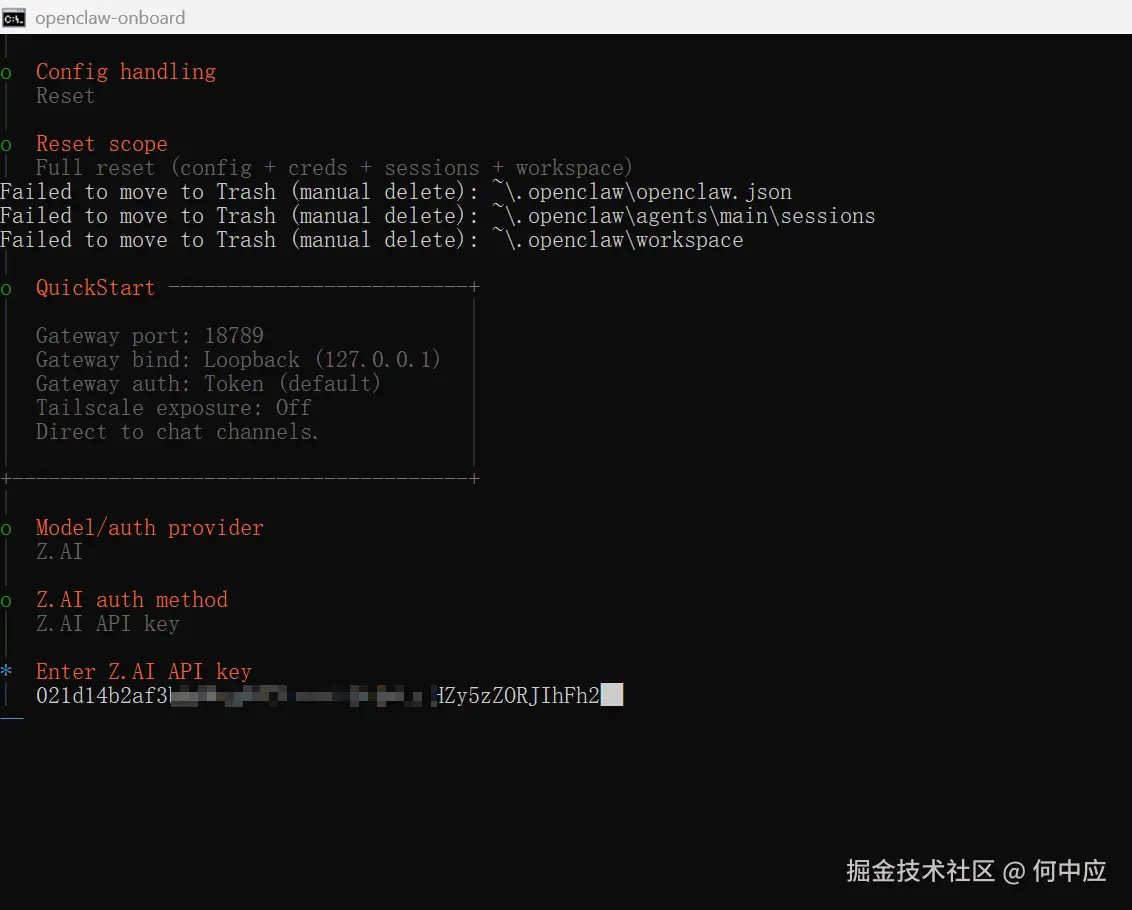Click the green marker beside Reset scope

(6, 145)
